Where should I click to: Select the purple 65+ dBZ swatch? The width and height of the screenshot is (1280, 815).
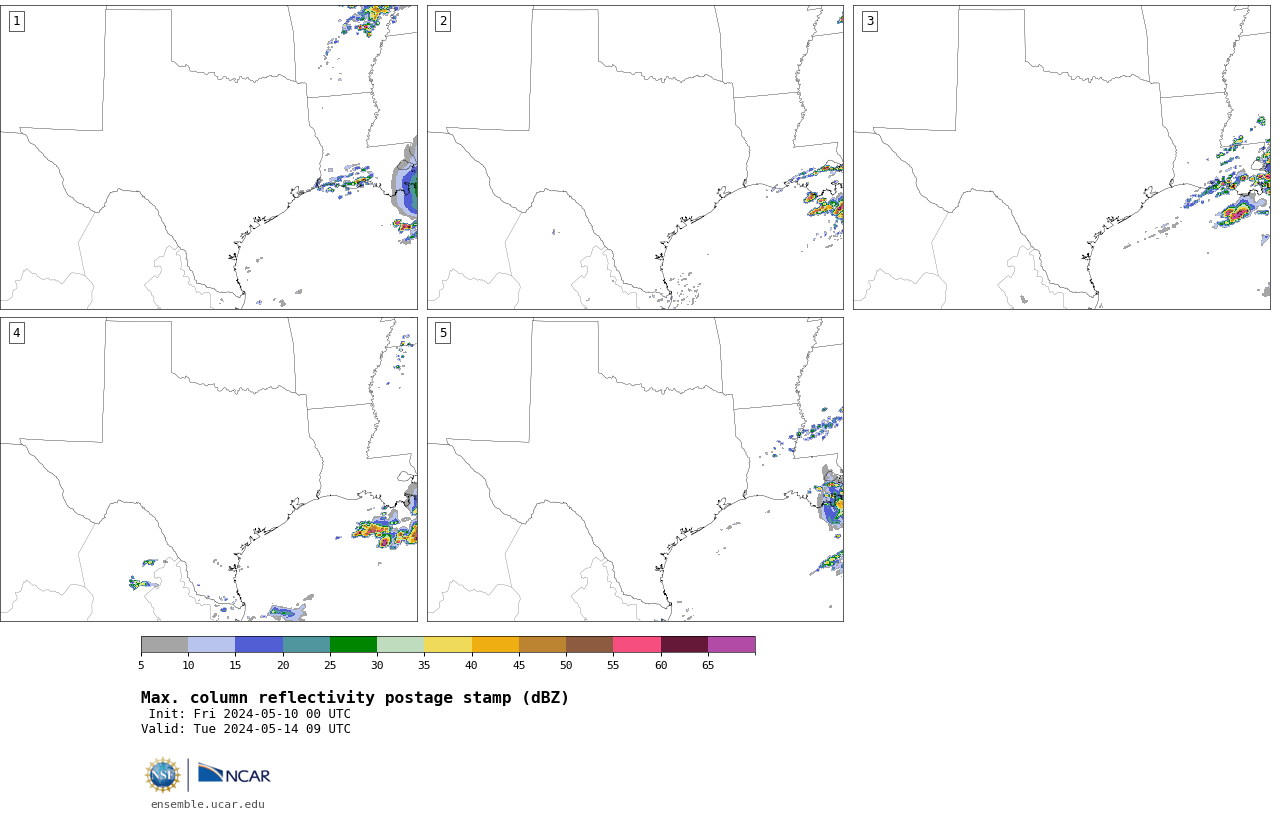[731, 645]
